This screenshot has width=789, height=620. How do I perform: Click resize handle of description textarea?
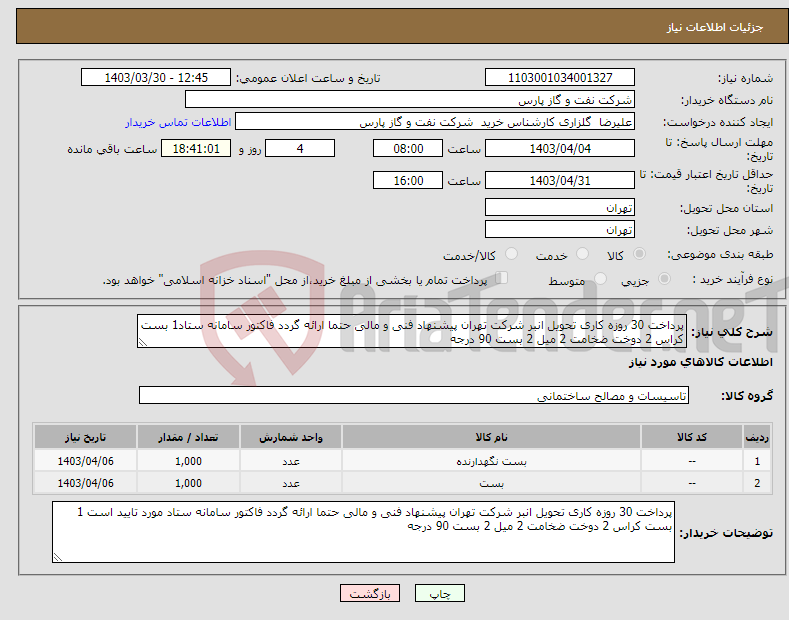pyautogui.click(x=143, y=343)
